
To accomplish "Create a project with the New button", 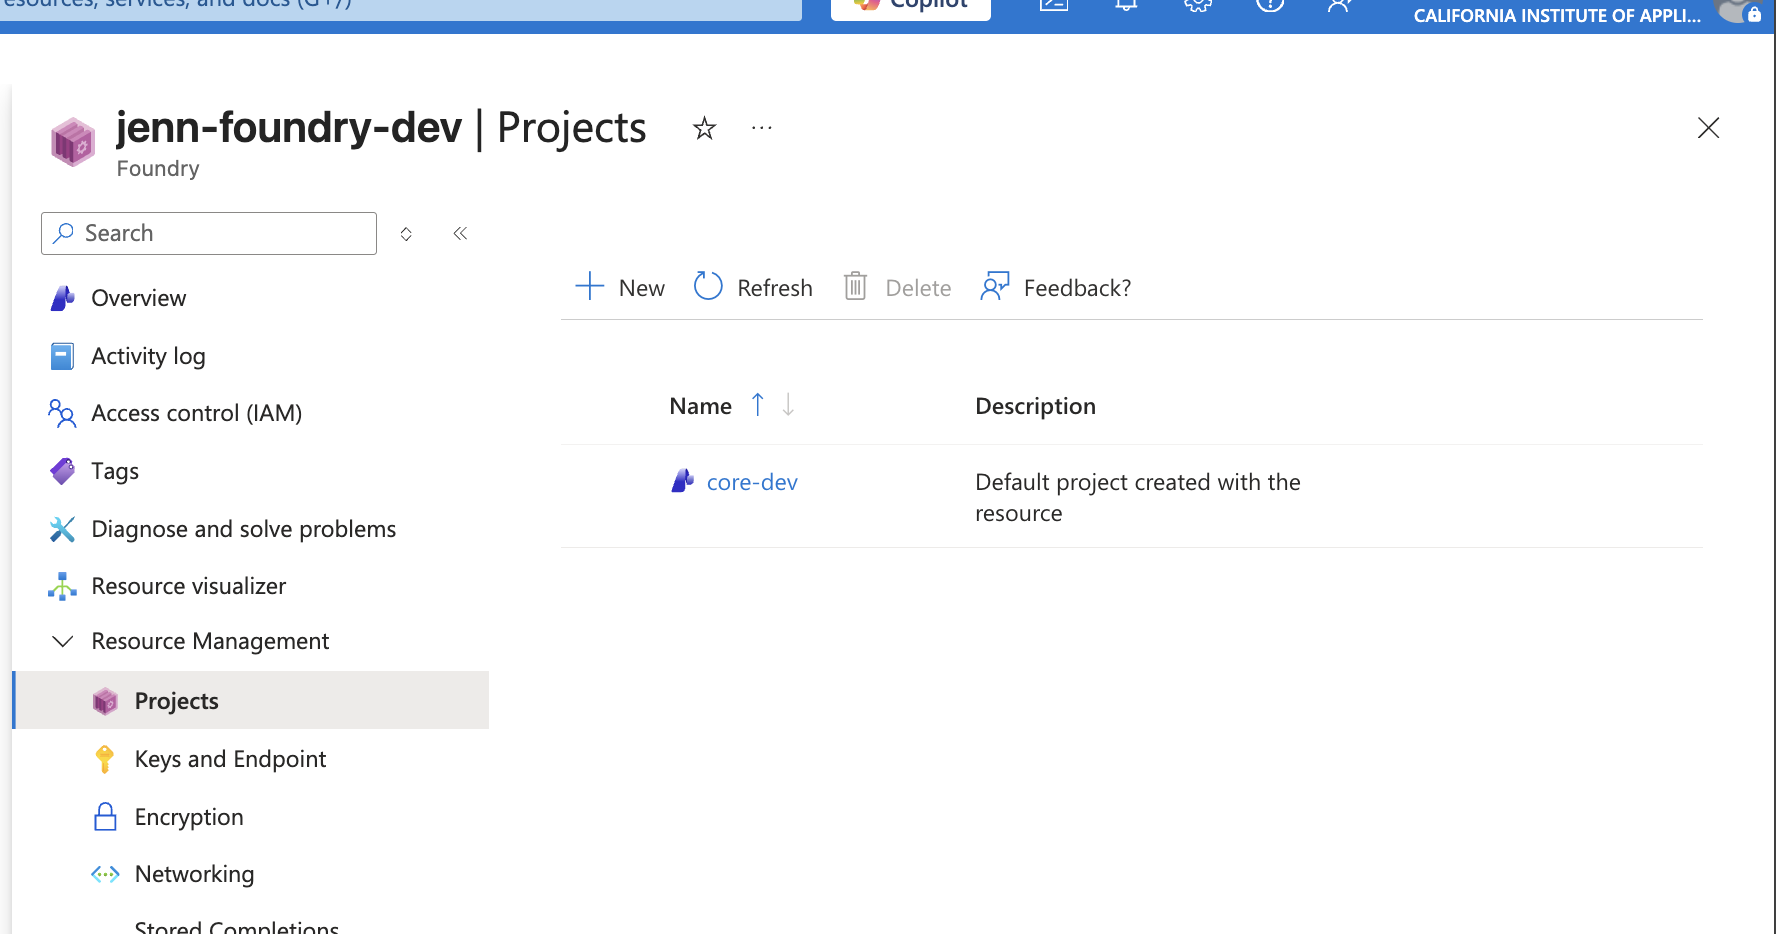I will pos(620,288).
